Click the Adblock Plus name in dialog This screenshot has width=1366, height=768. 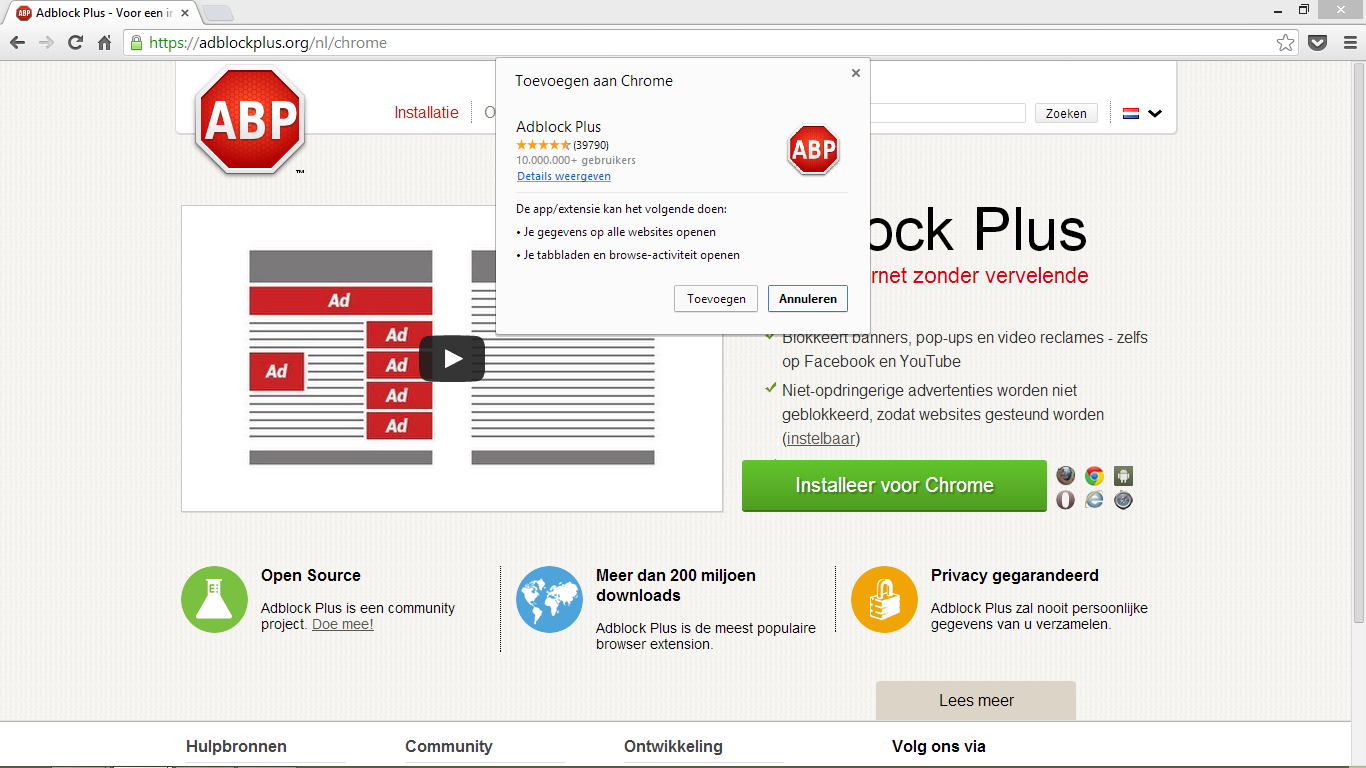pyautogui.click(x=559, y=127)
